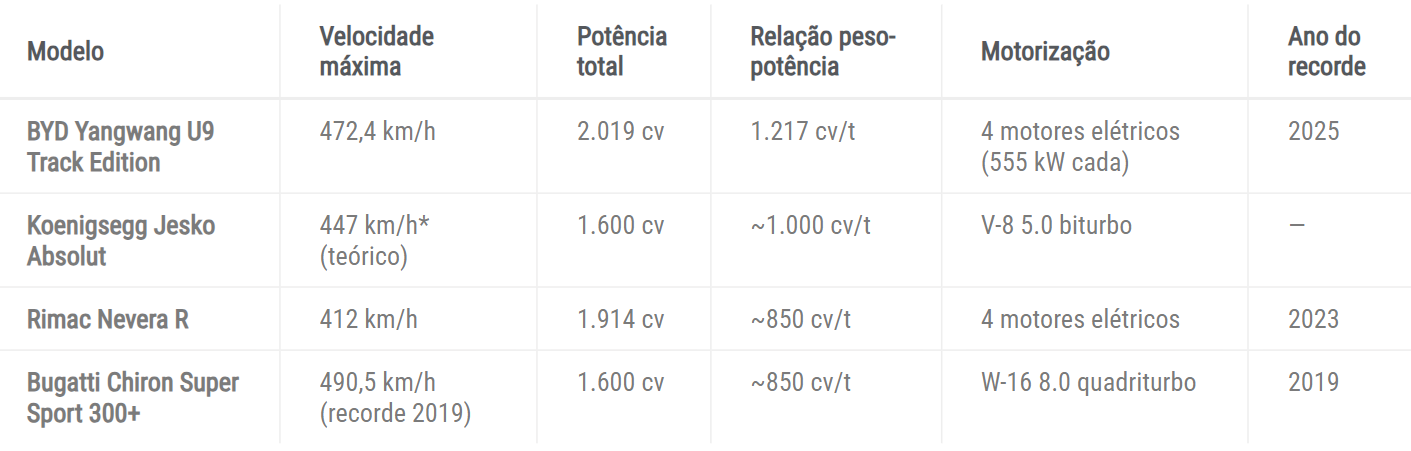Click the 490,5 km/h (recorde 2019) cell
This screenshot has height=451, width=1411.
click(x=395, y=397)
